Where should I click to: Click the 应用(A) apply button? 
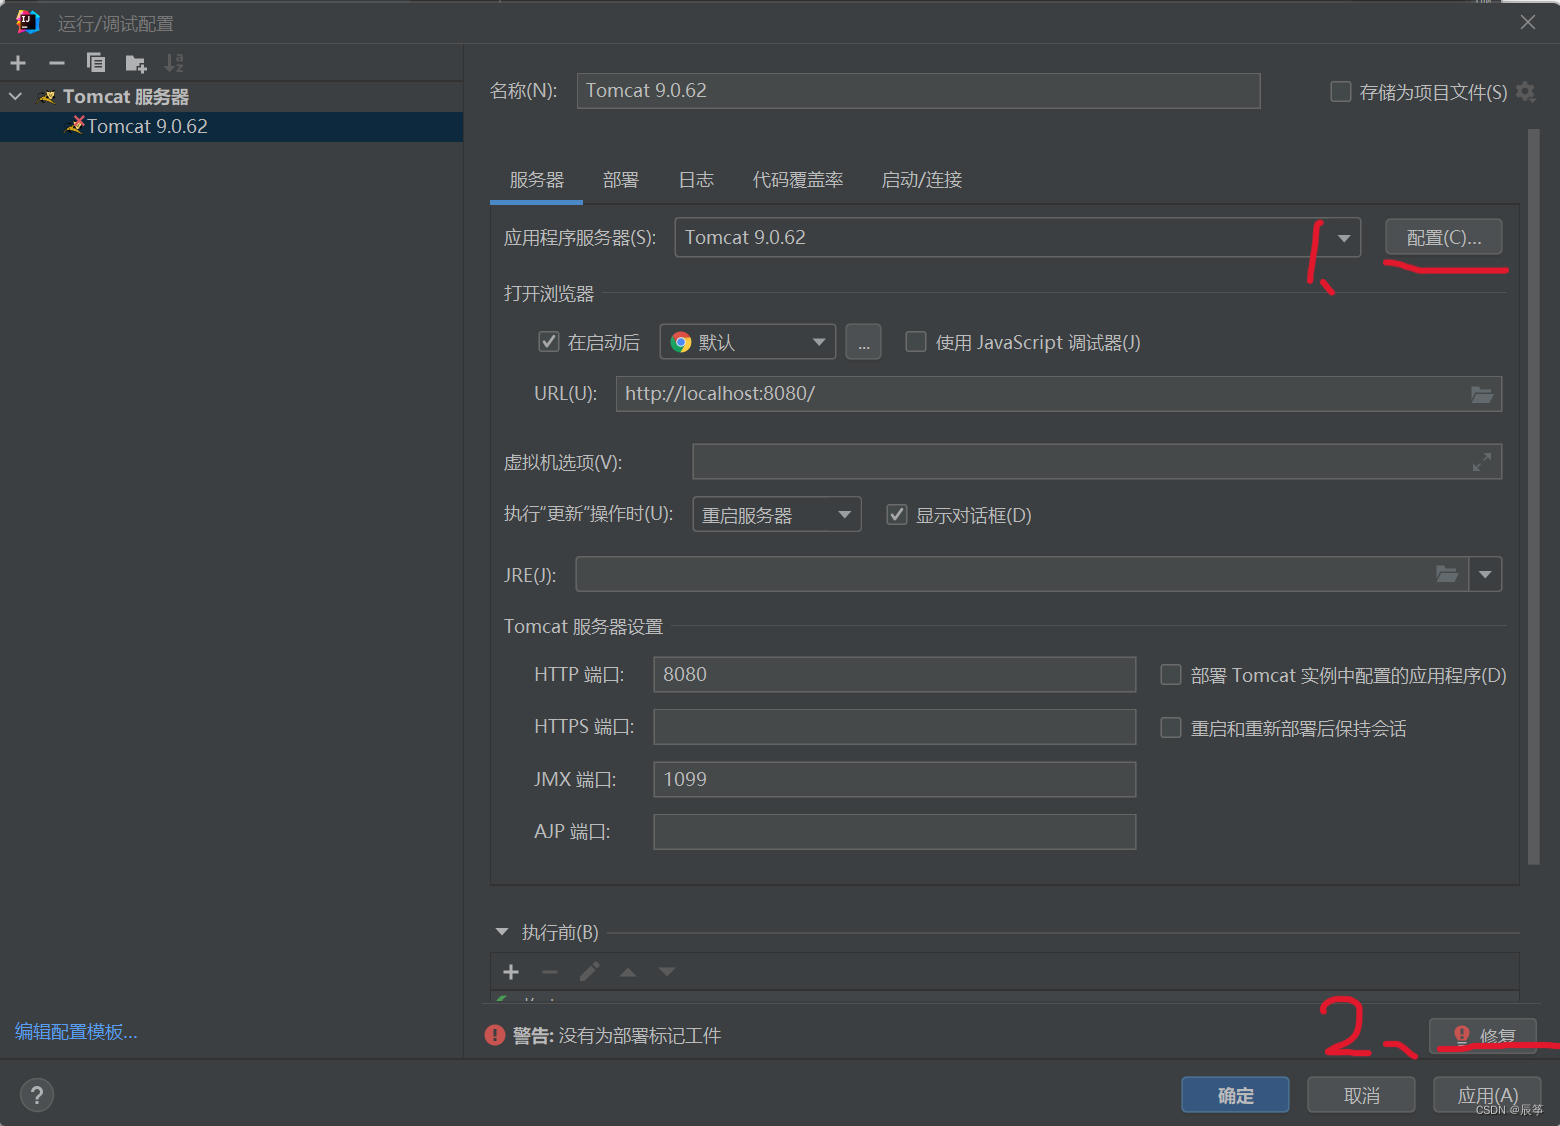pos(1488,1095)
